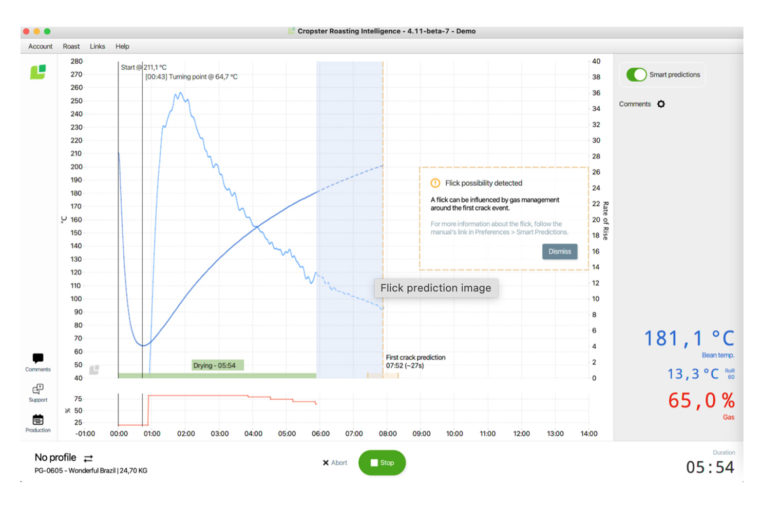Image resolution: width=760 pixels, height=508 pixels.
Task: Open the Account menu
Action: 40,47
